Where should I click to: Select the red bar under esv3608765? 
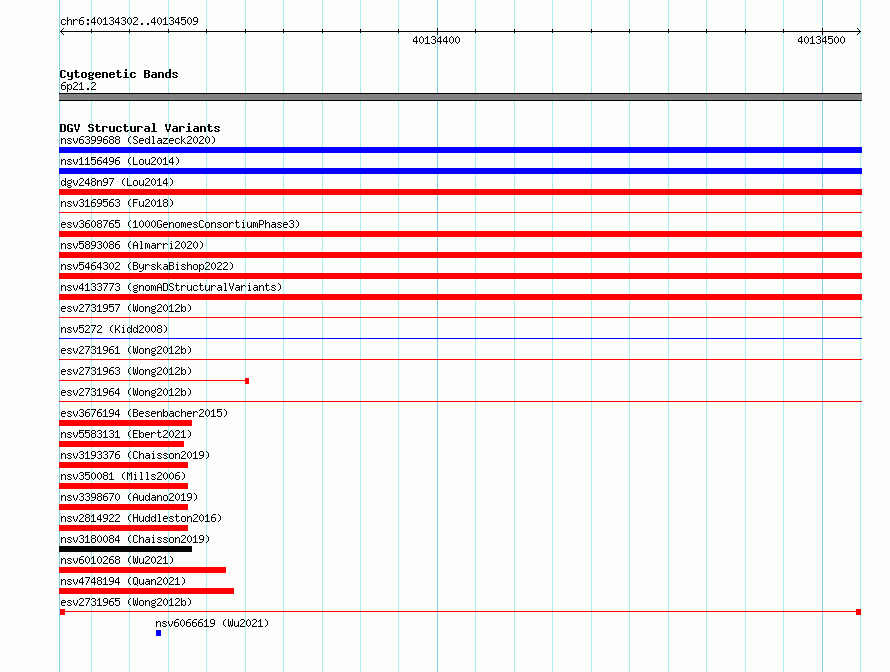coord(460,234)
